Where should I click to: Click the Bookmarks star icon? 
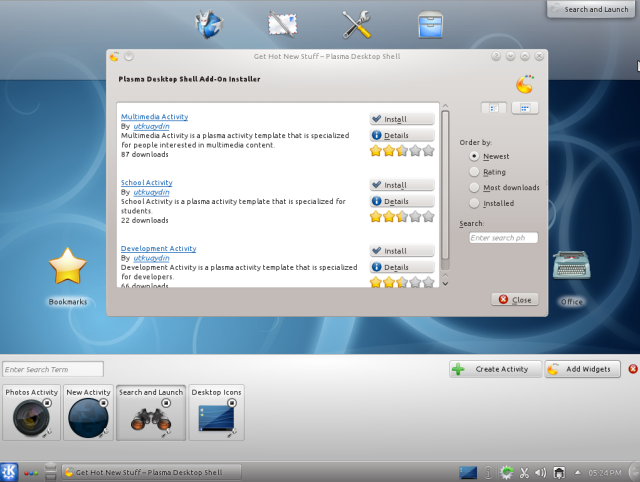pos(67,266)
